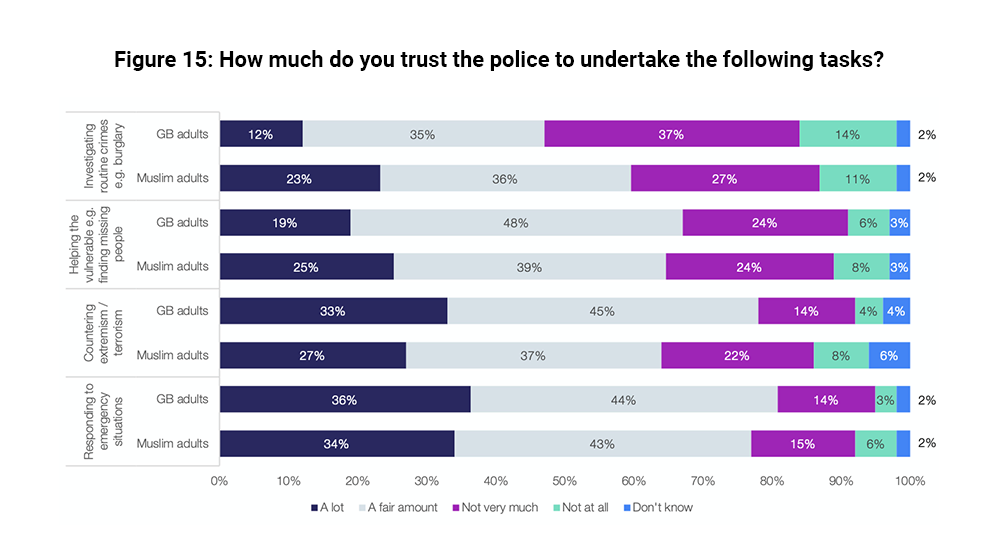Screen dimensions: 999x555
Task: Click the dark navy "A lot" legend swatch
Action: (313, 508)
